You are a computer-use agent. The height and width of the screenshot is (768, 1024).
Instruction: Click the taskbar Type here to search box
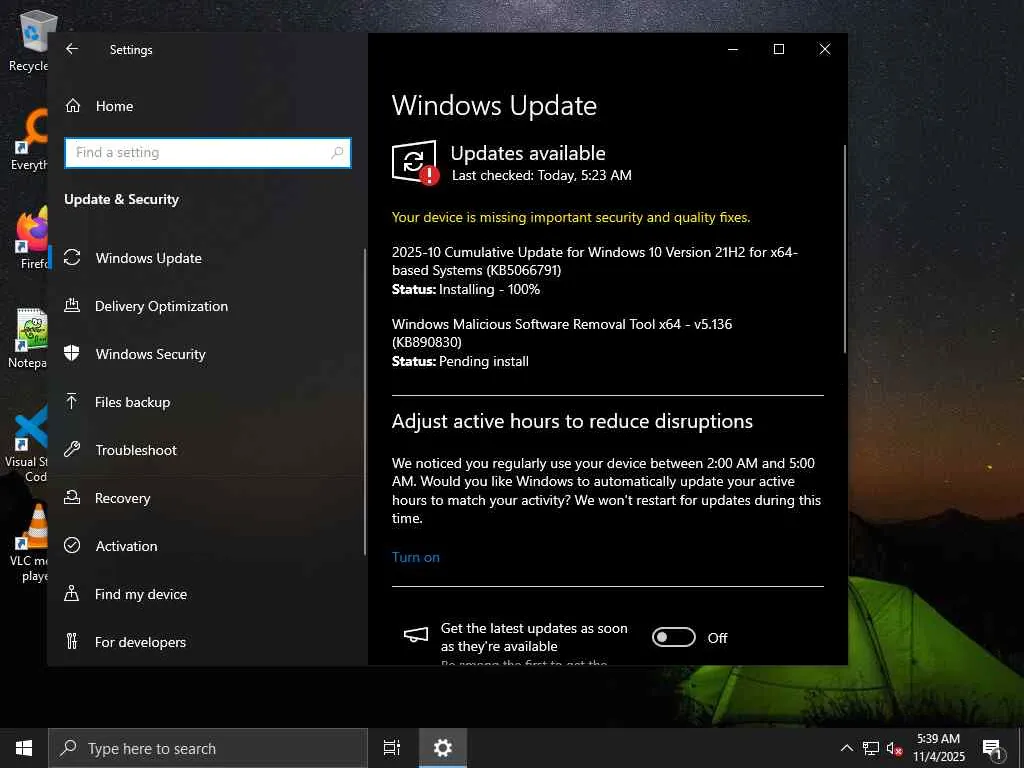pyautogui.click(x=208, y=748)
